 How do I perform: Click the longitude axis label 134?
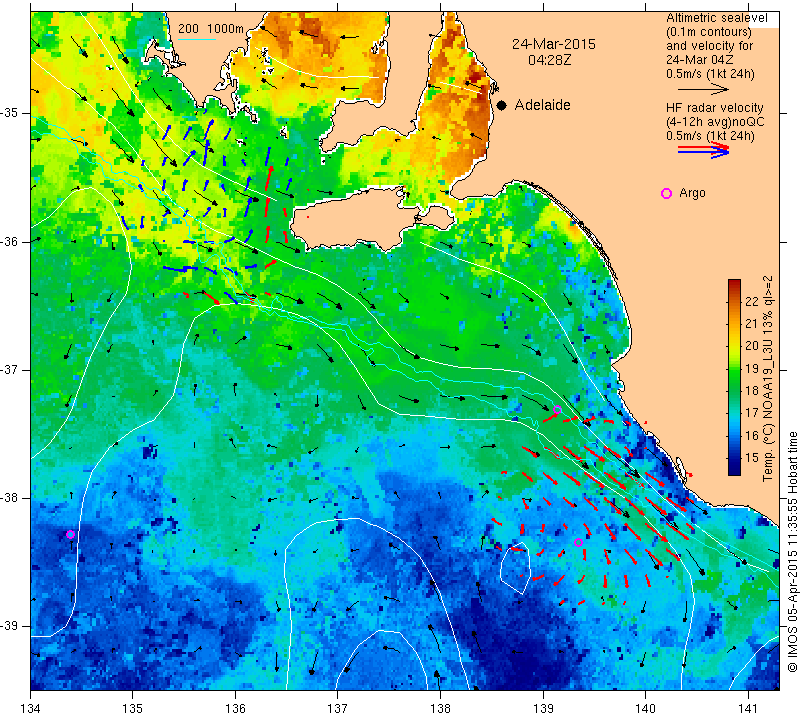coord(31,709)
